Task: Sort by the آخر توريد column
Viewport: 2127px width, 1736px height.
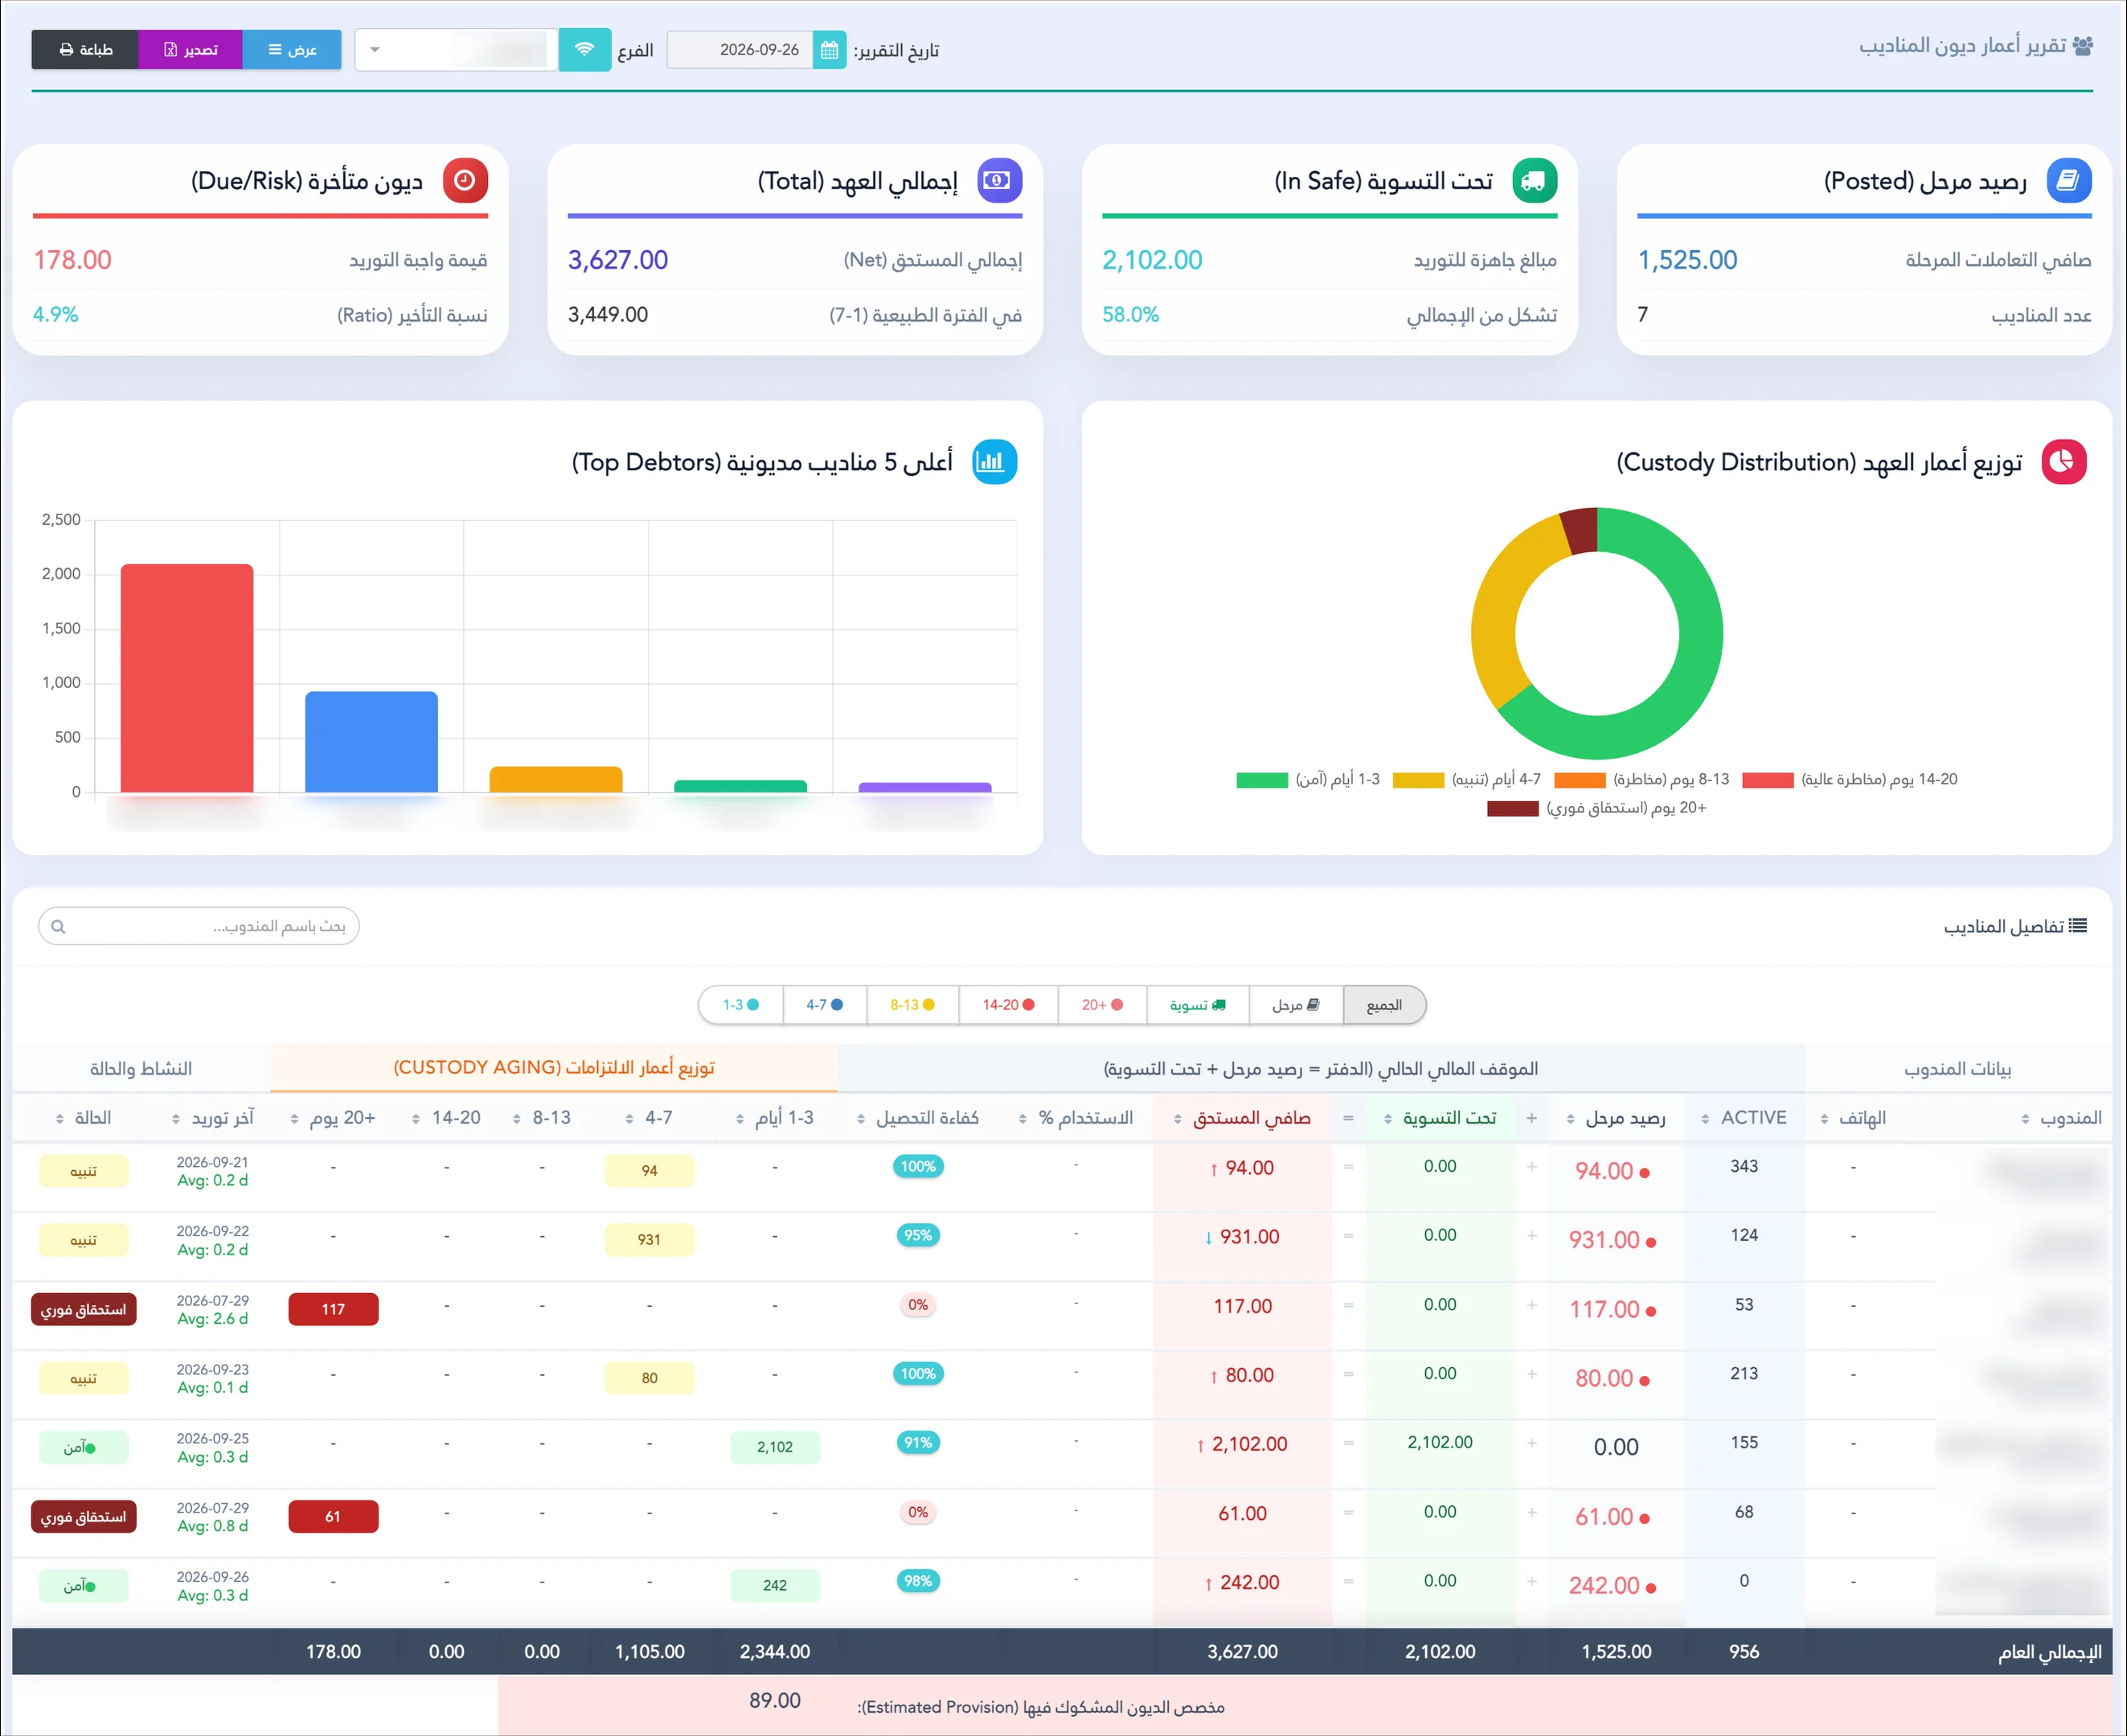Action: (212, 1118)
